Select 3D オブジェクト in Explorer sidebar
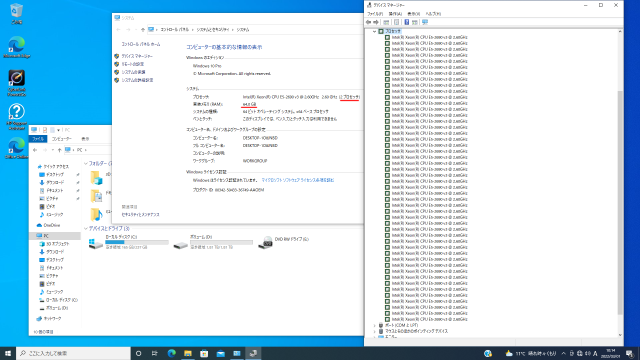Image resolution: width=640 pixels, height=360 pixels. [x=54, y=244]
